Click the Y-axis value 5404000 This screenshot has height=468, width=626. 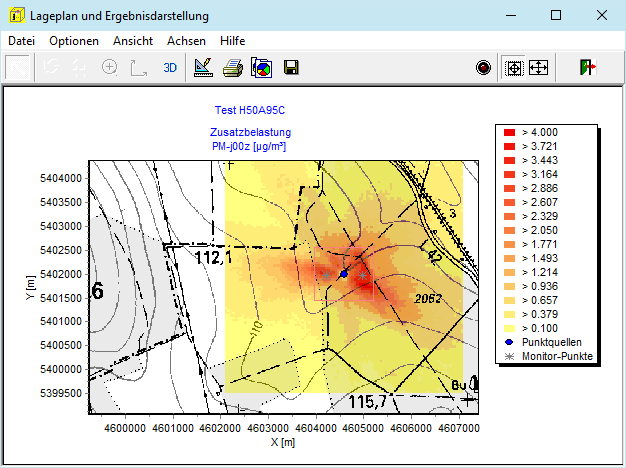(61, 178)
